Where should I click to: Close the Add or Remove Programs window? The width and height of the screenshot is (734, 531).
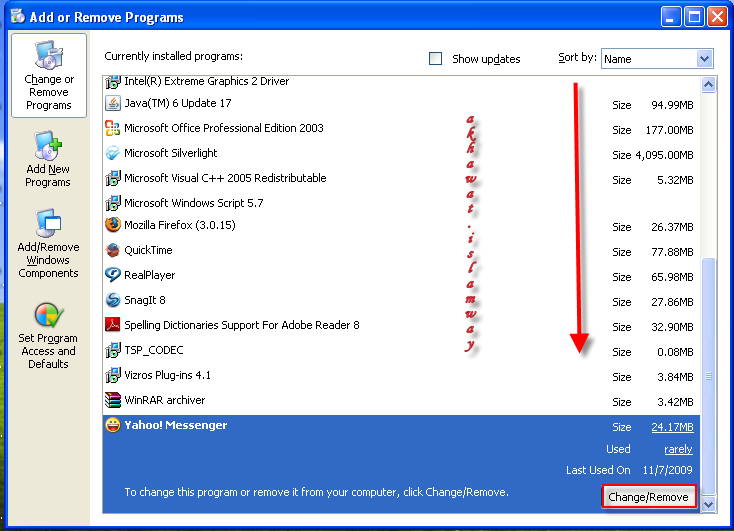point(717,17)
